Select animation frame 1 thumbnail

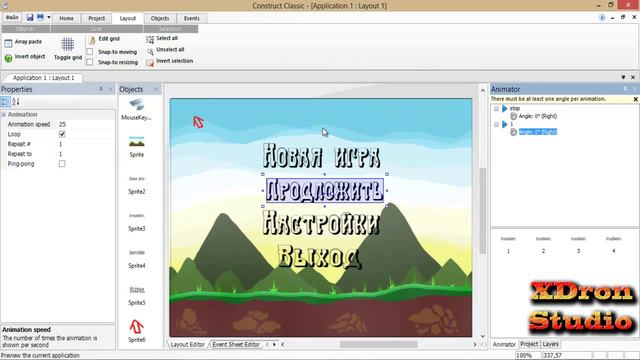(x=508, y=239)
